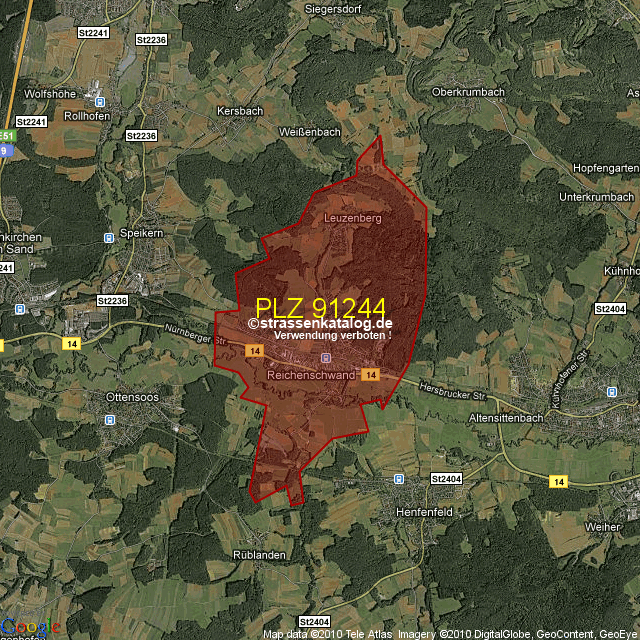Screen dimensions: 640x640
Task: Select the Reichenschwand town label
Action: pyautogui.click(x=311, y=375)
